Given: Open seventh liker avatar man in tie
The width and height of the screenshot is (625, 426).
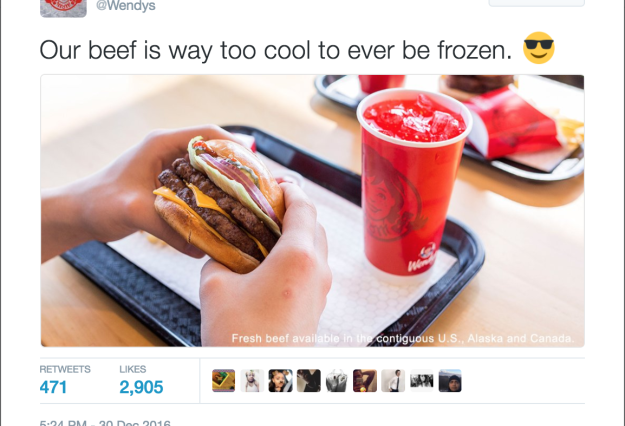Looking at the screenshot, I should coord(393,381).
